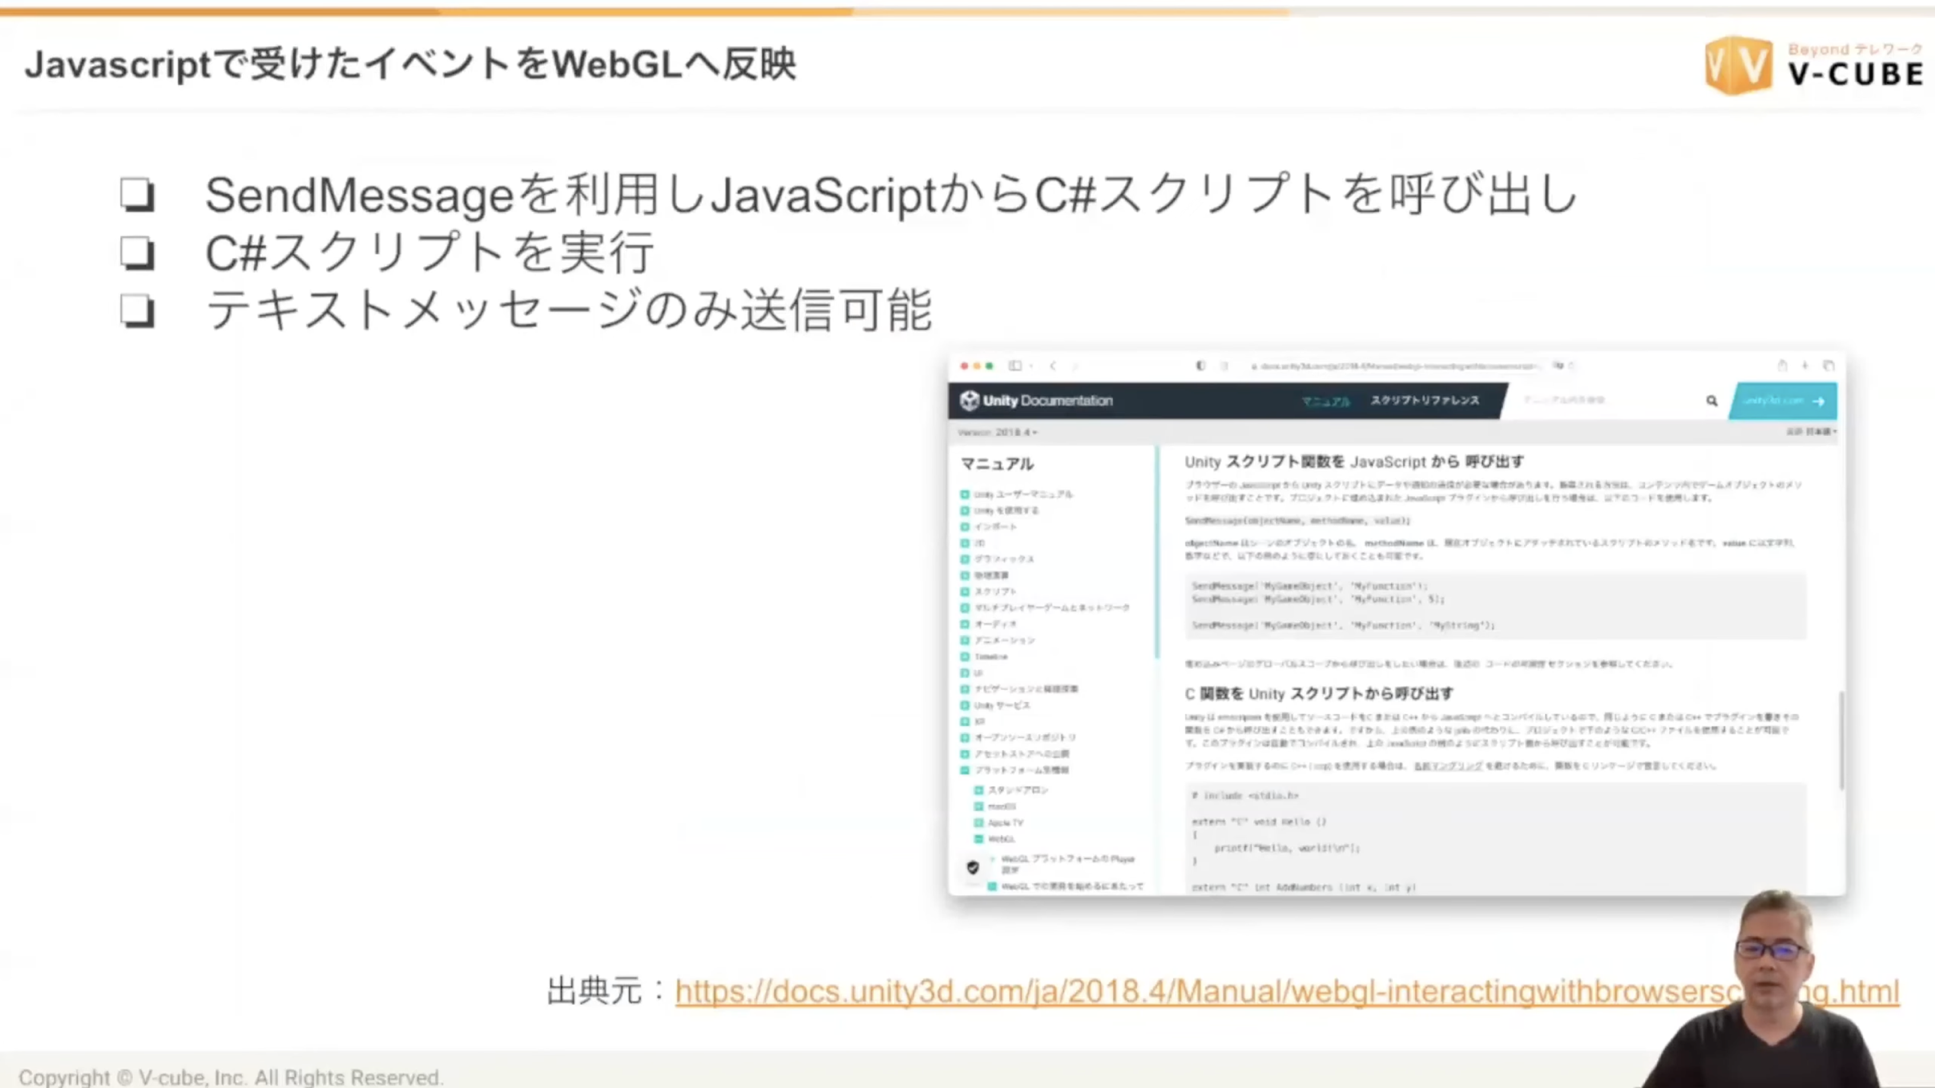Click the unity3d.com arrow button
1935x1088 pixels.
click(x=1783, y=401)
